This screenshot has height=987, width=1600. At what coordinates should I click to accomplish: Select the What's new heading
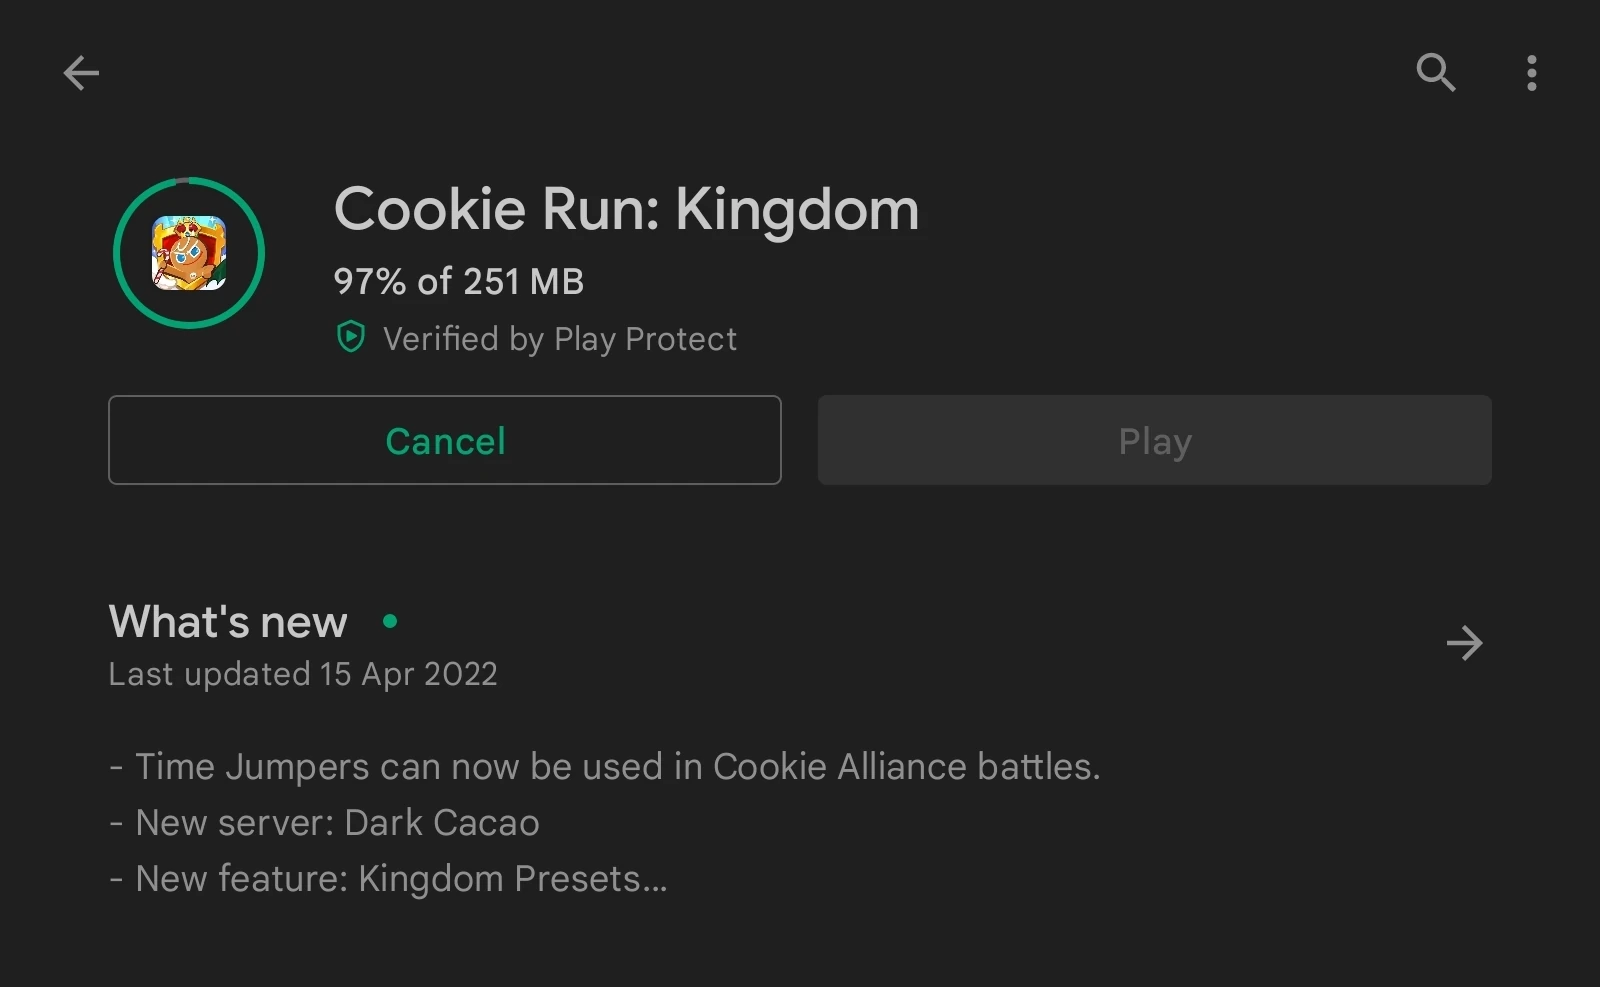[x=228, y=622]
